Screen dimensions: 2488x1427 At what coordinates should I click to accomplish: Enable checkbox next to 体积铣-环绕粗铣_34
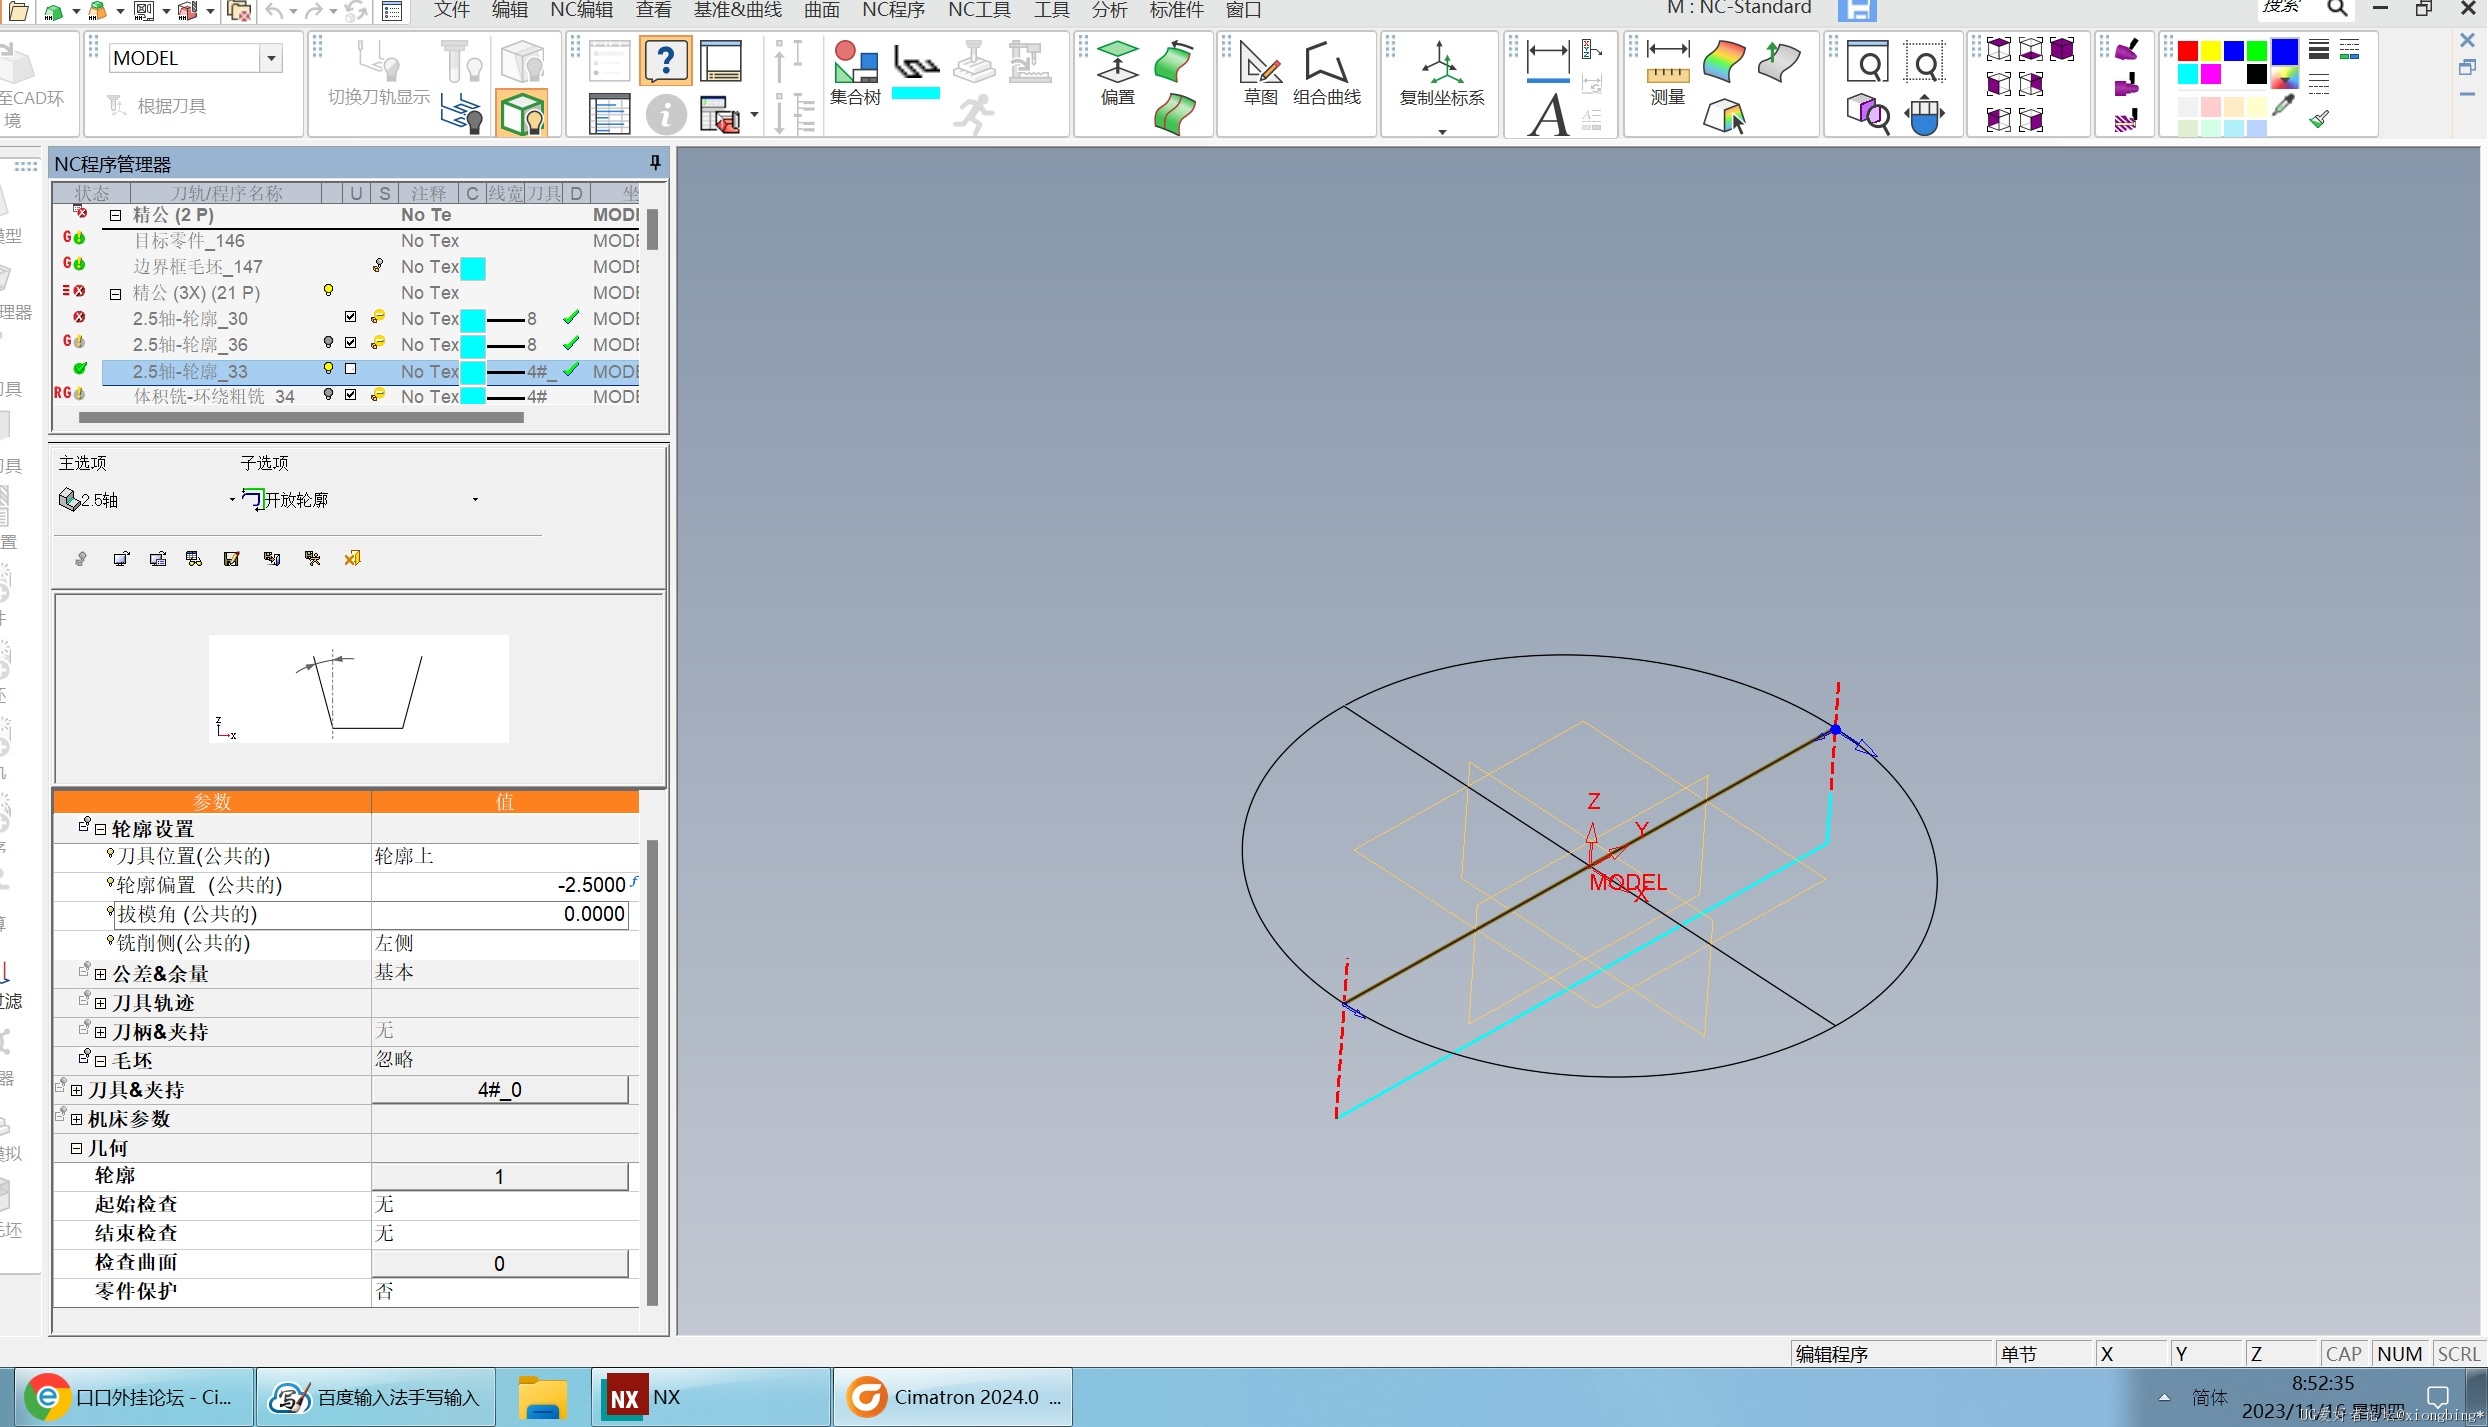350,396
